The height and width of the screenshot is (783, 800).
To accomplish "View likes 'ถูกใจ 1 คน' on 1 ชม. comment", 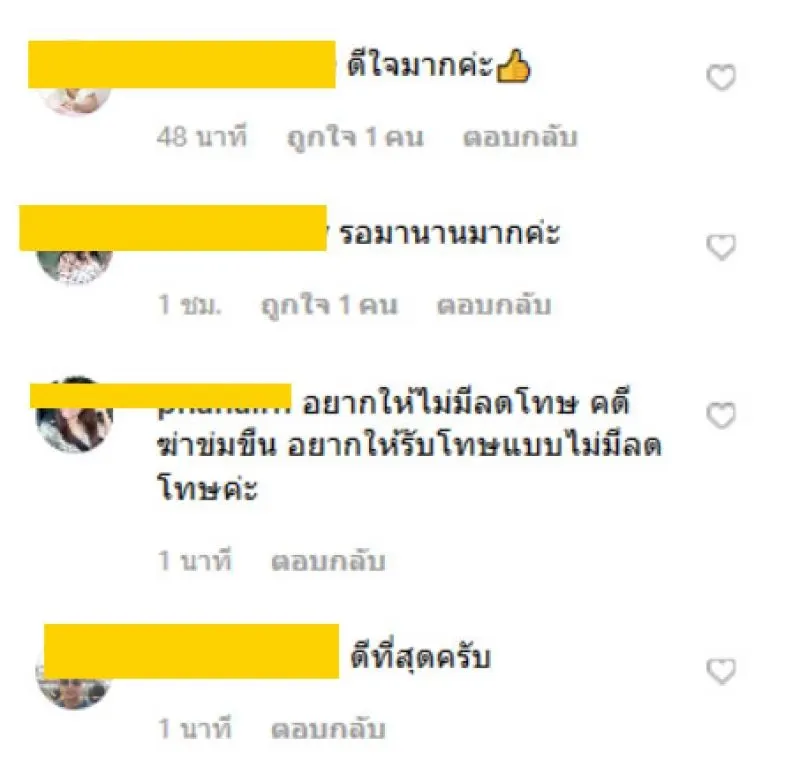I will pos(329,306).
